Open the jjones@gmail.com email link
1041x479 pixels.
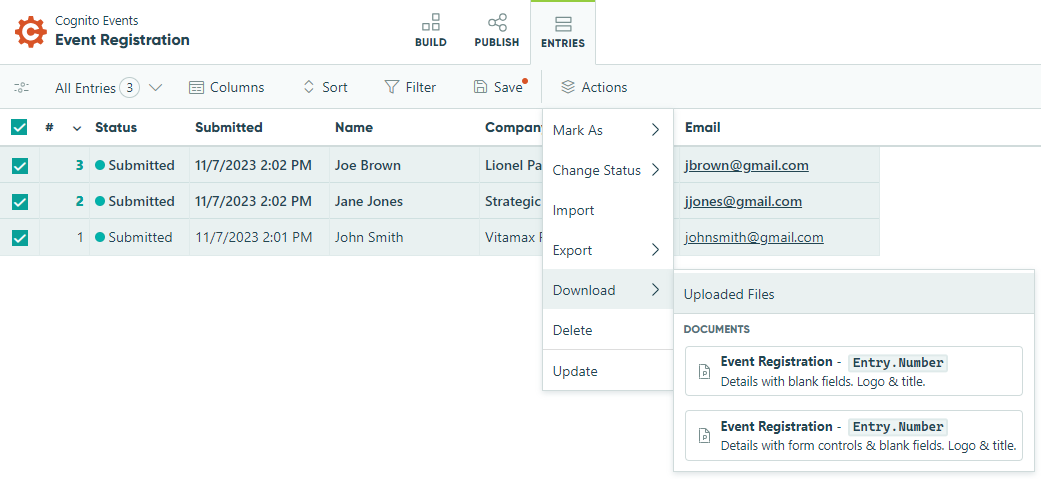pos(744,201)
